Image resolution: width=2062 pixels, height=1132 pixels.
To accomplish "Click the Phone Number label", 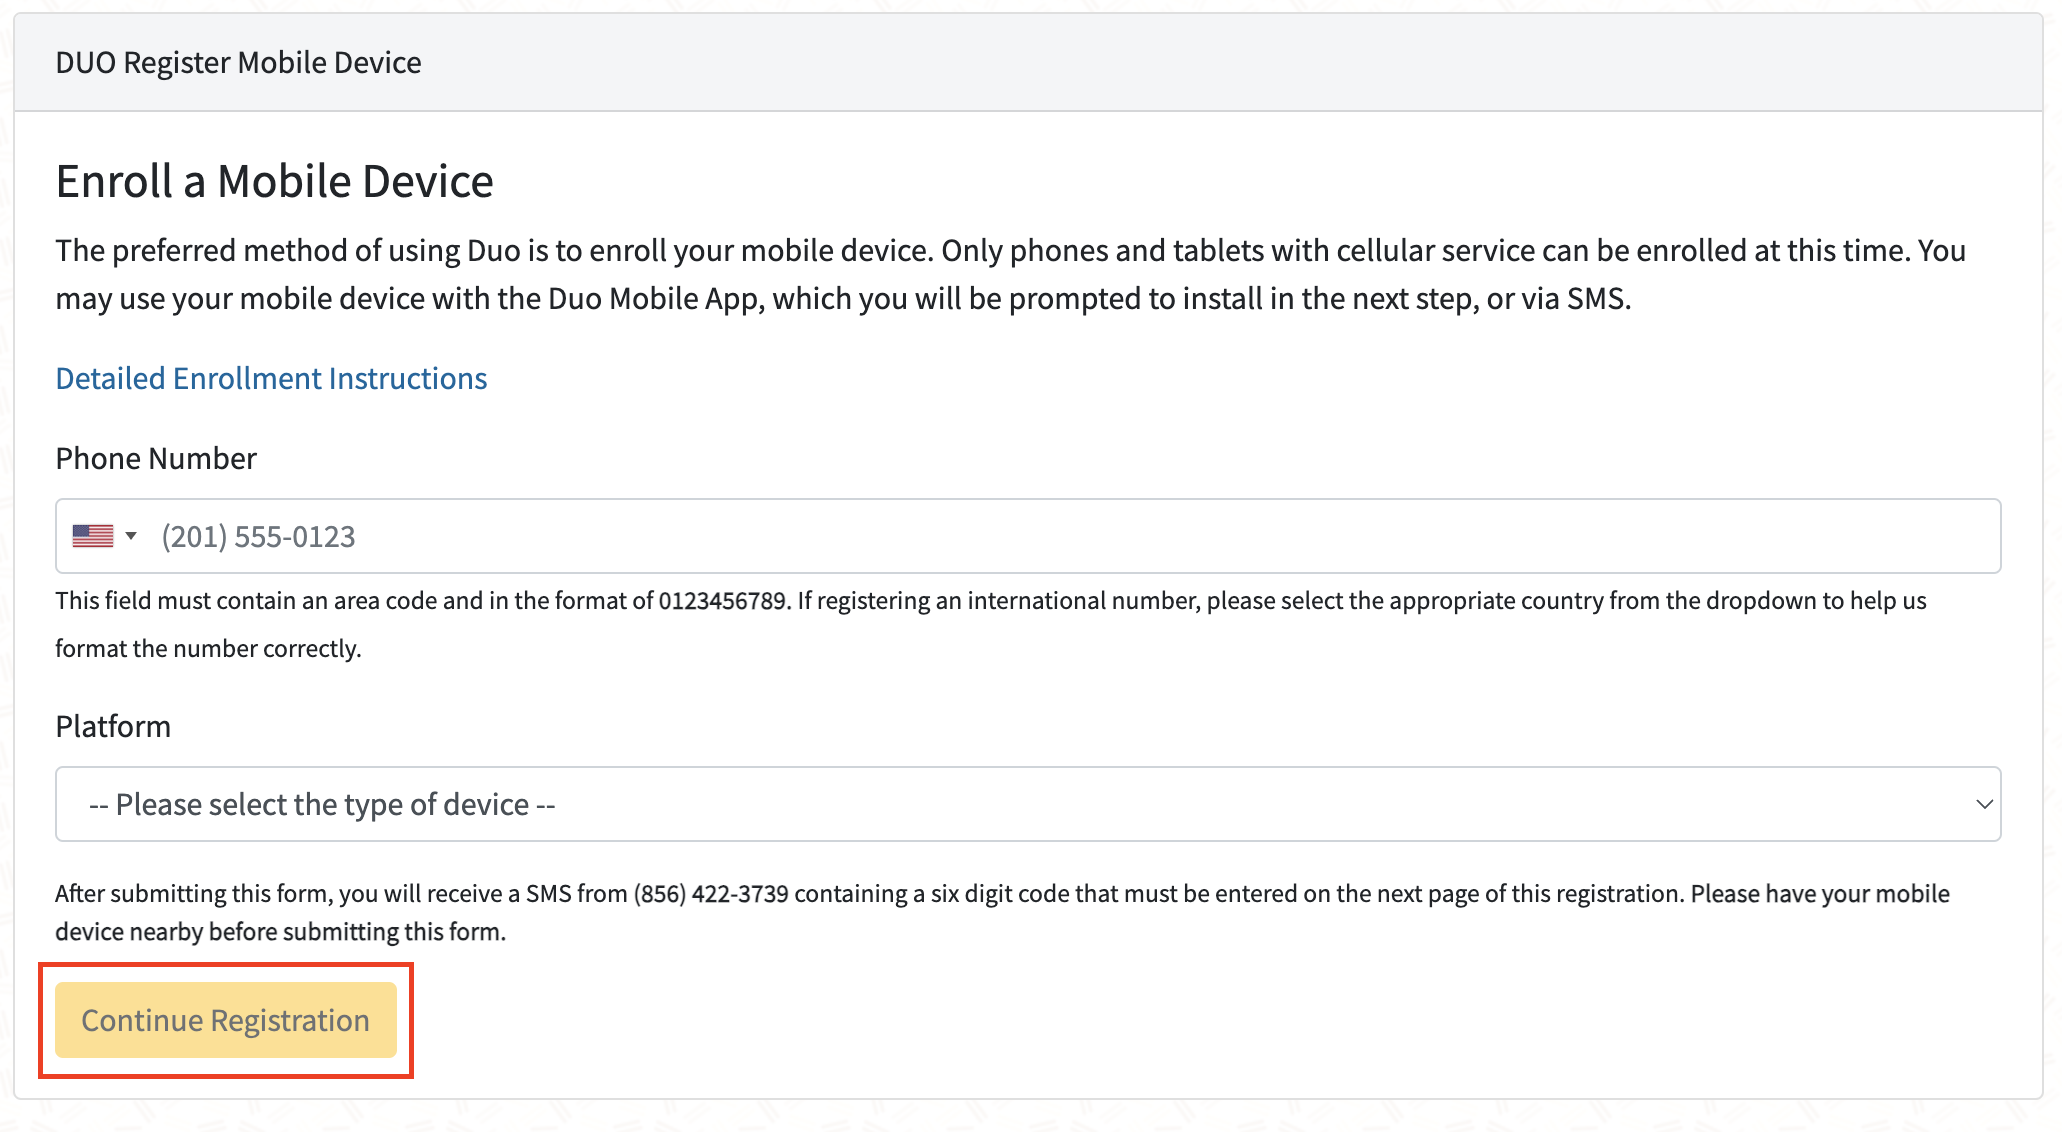I will [x=156, y=458].
